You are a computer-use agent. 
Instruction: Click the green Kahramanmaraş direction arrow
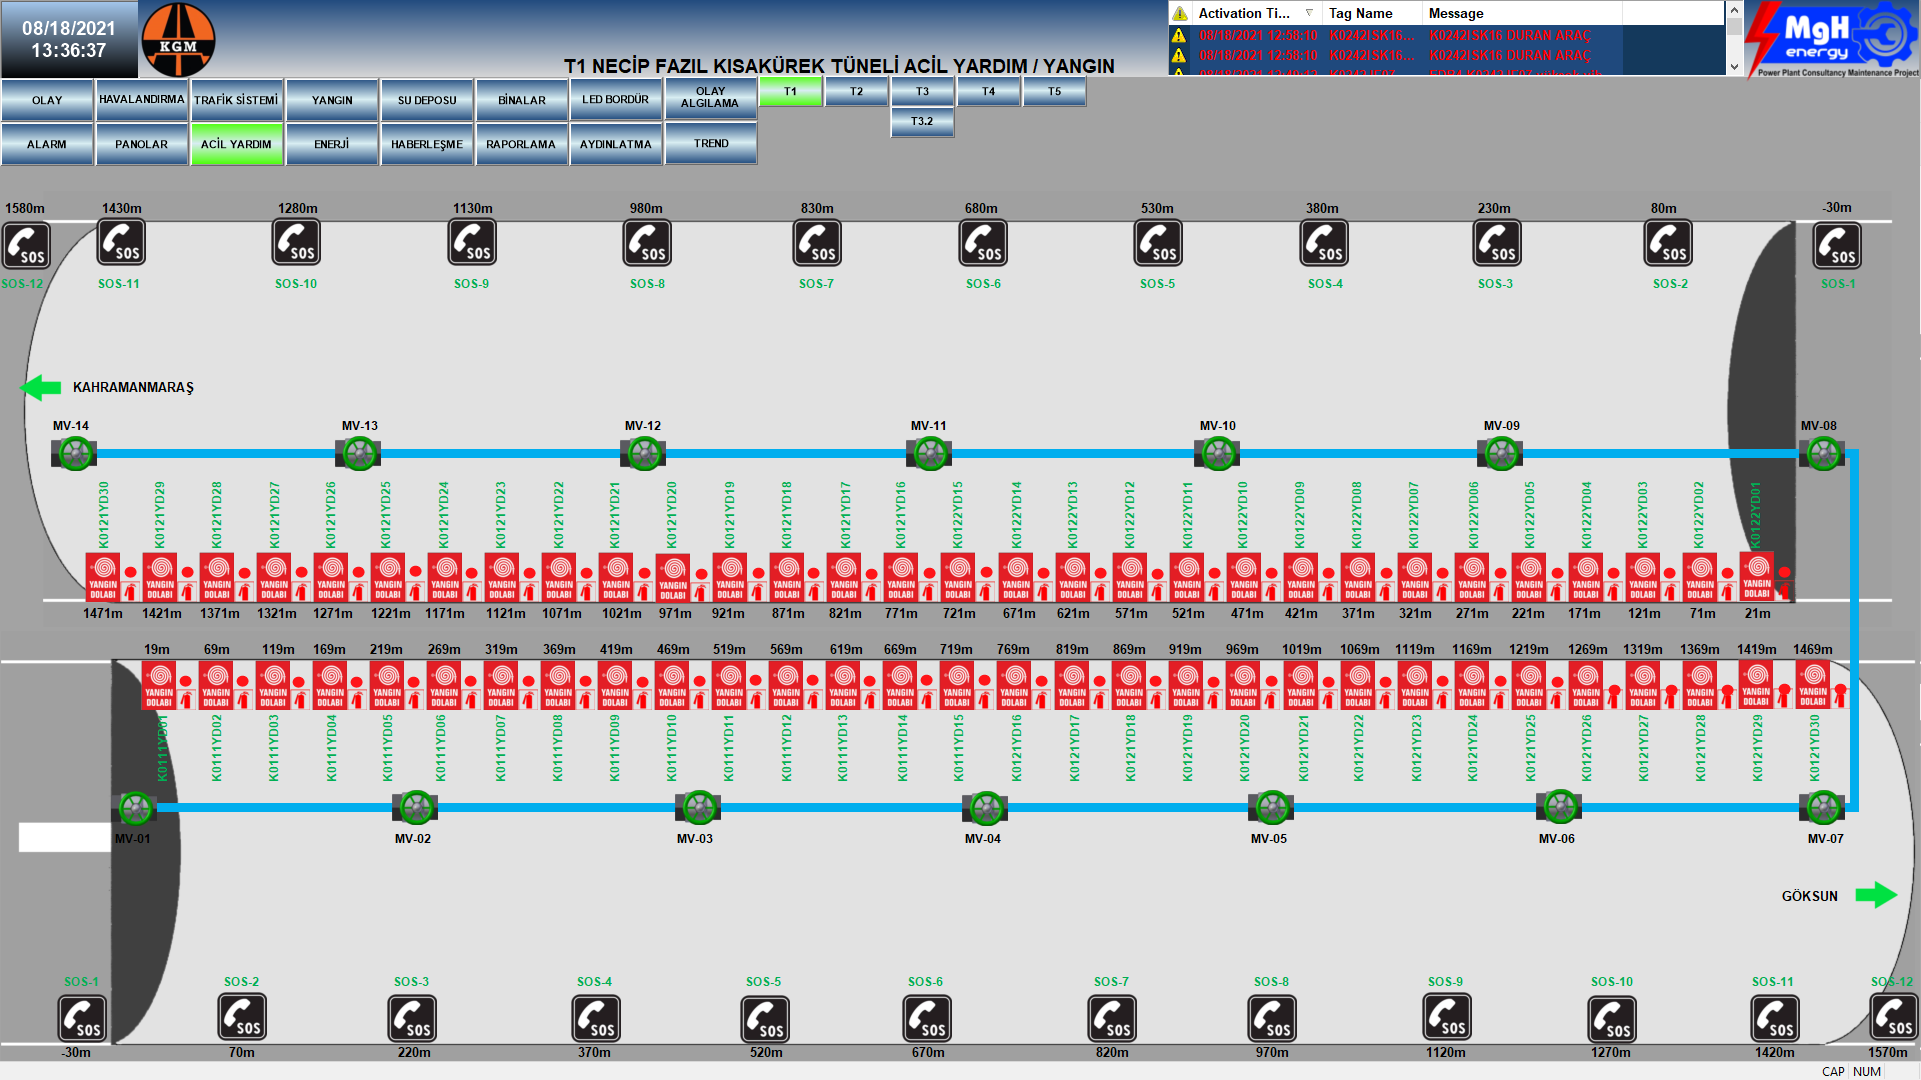[41, 387]
